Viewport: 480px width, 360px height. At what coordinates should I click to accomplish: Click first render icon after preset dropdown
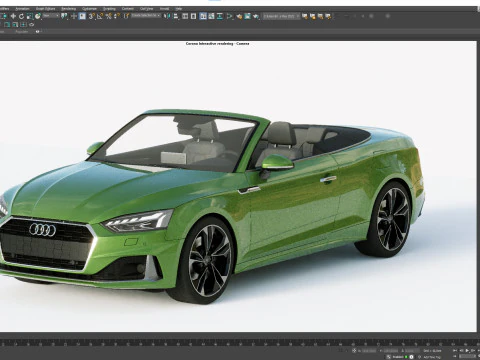305,16
